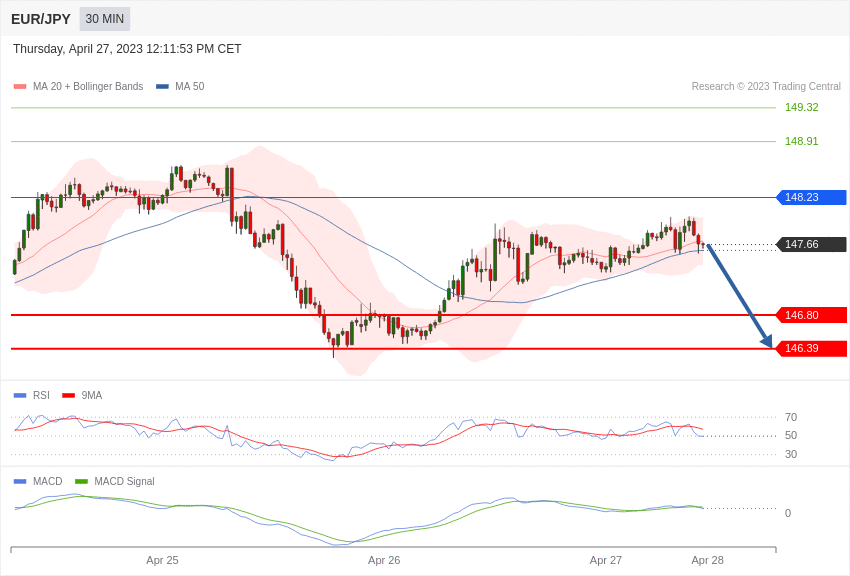The width and height of the screenshot is (850, 576).
Task: Click the 149.32 resistance level label
Action: (801, 107)
